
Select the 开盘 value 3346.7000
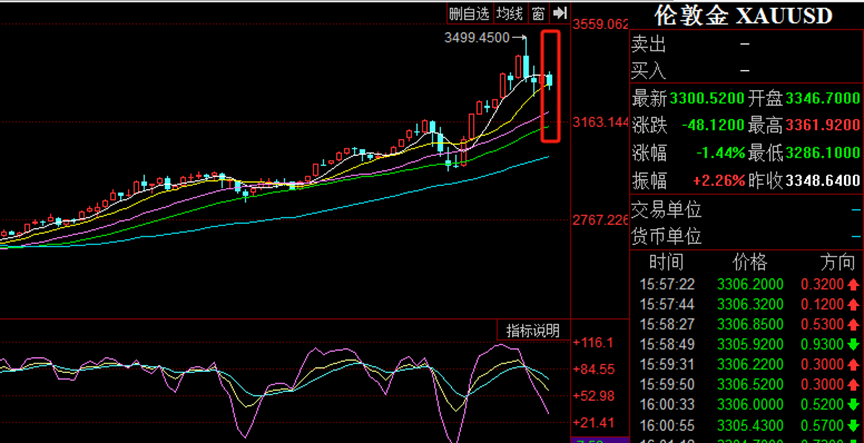coord(823,99)
